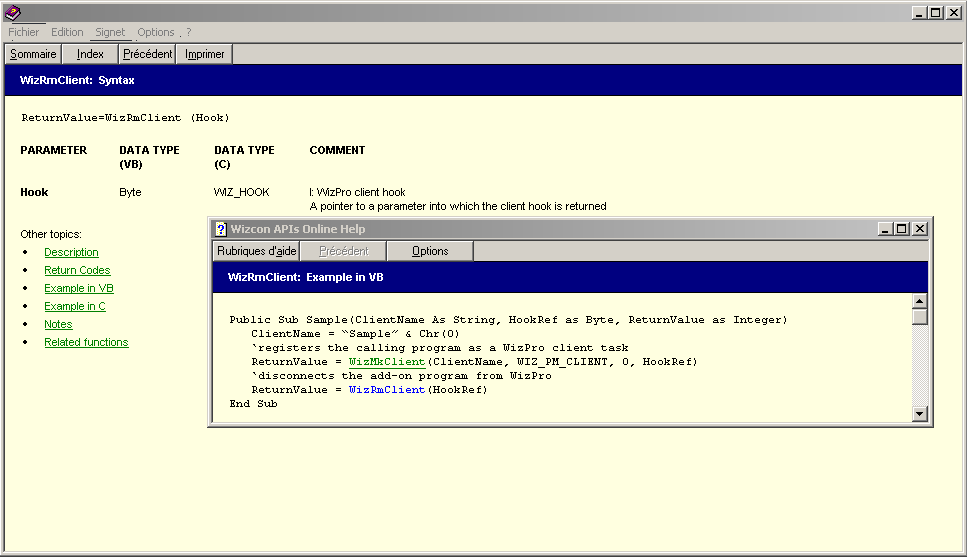Click Rubriques d'aide button in popup window
Screen dimensions: 967x557
257,251
